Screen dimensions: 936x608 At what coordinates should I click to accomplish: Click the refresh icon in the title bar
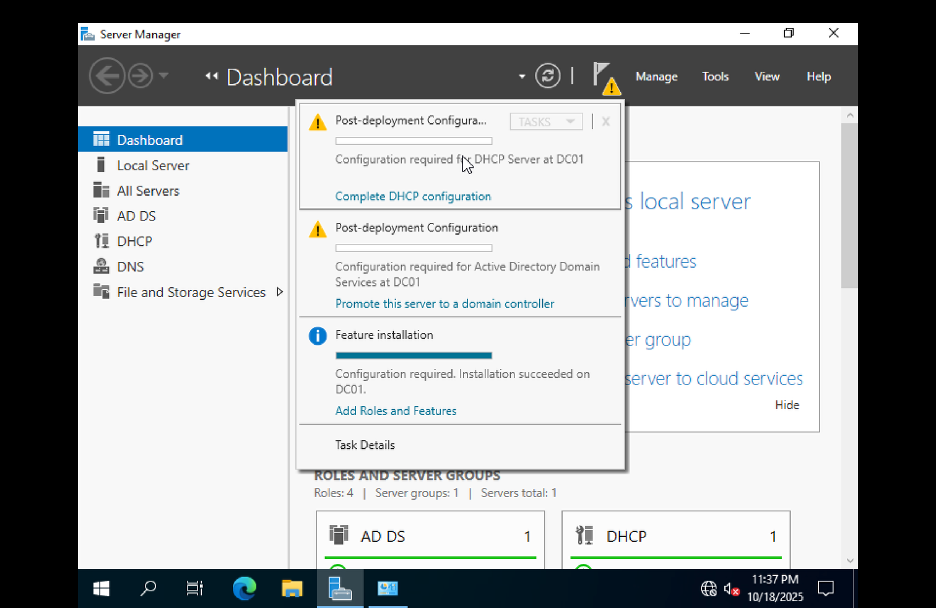[x=547, y=75]
